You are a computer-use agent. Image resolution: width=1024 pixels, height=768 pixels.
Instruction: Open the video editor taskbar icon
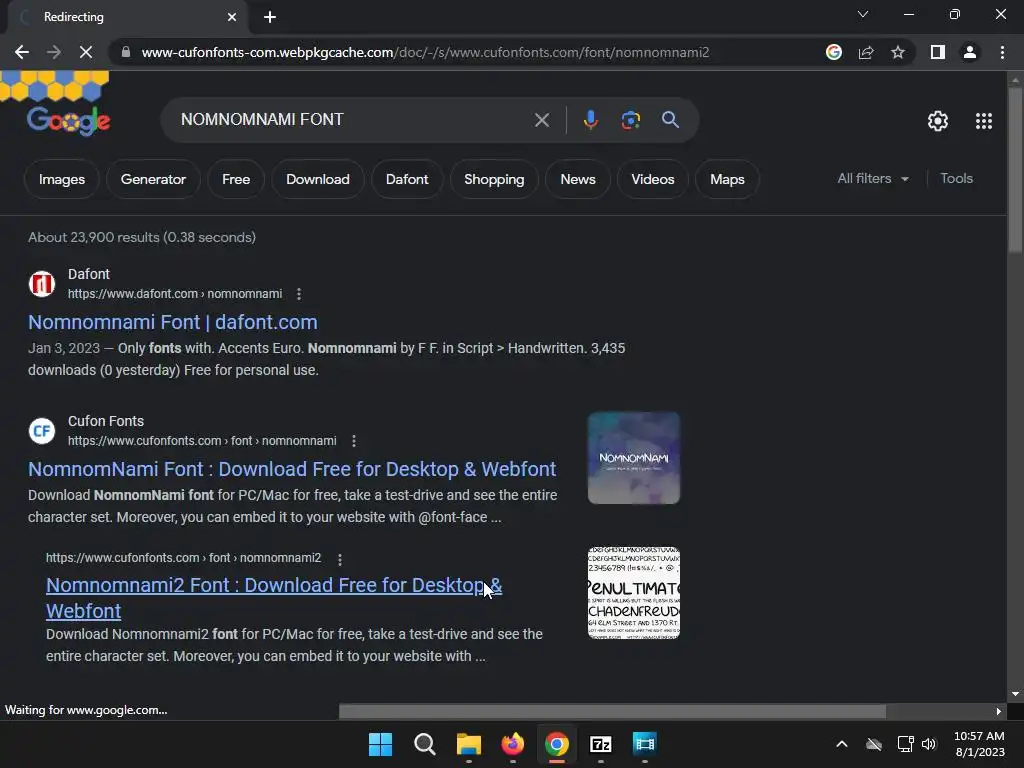[645, 744]
